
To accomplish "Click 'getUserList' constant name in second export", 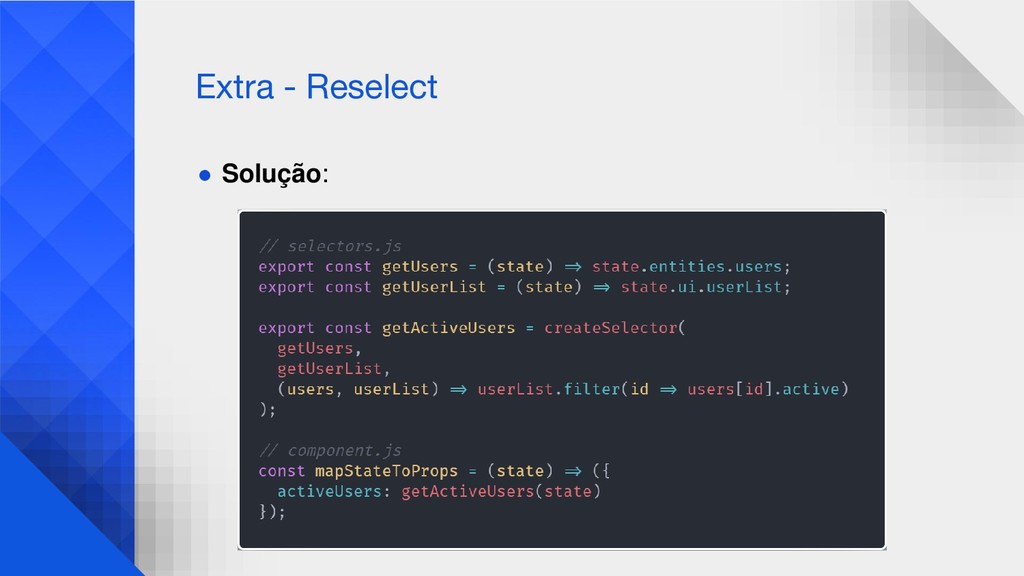I will pos(434,287).
